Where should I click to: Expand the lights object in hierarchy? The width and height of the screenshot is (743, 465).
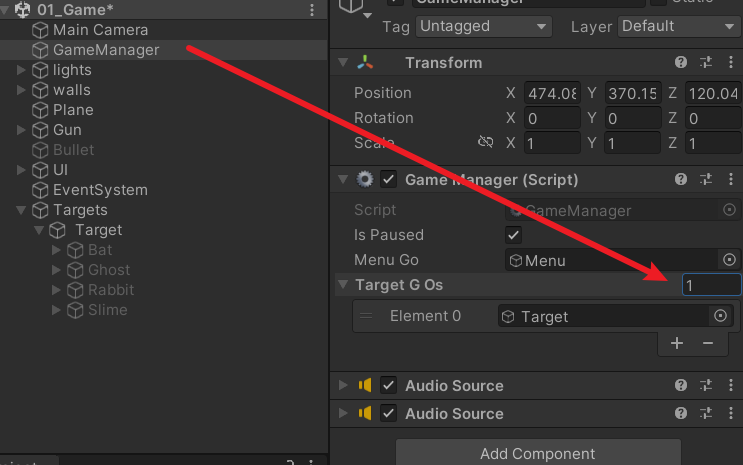22,70
